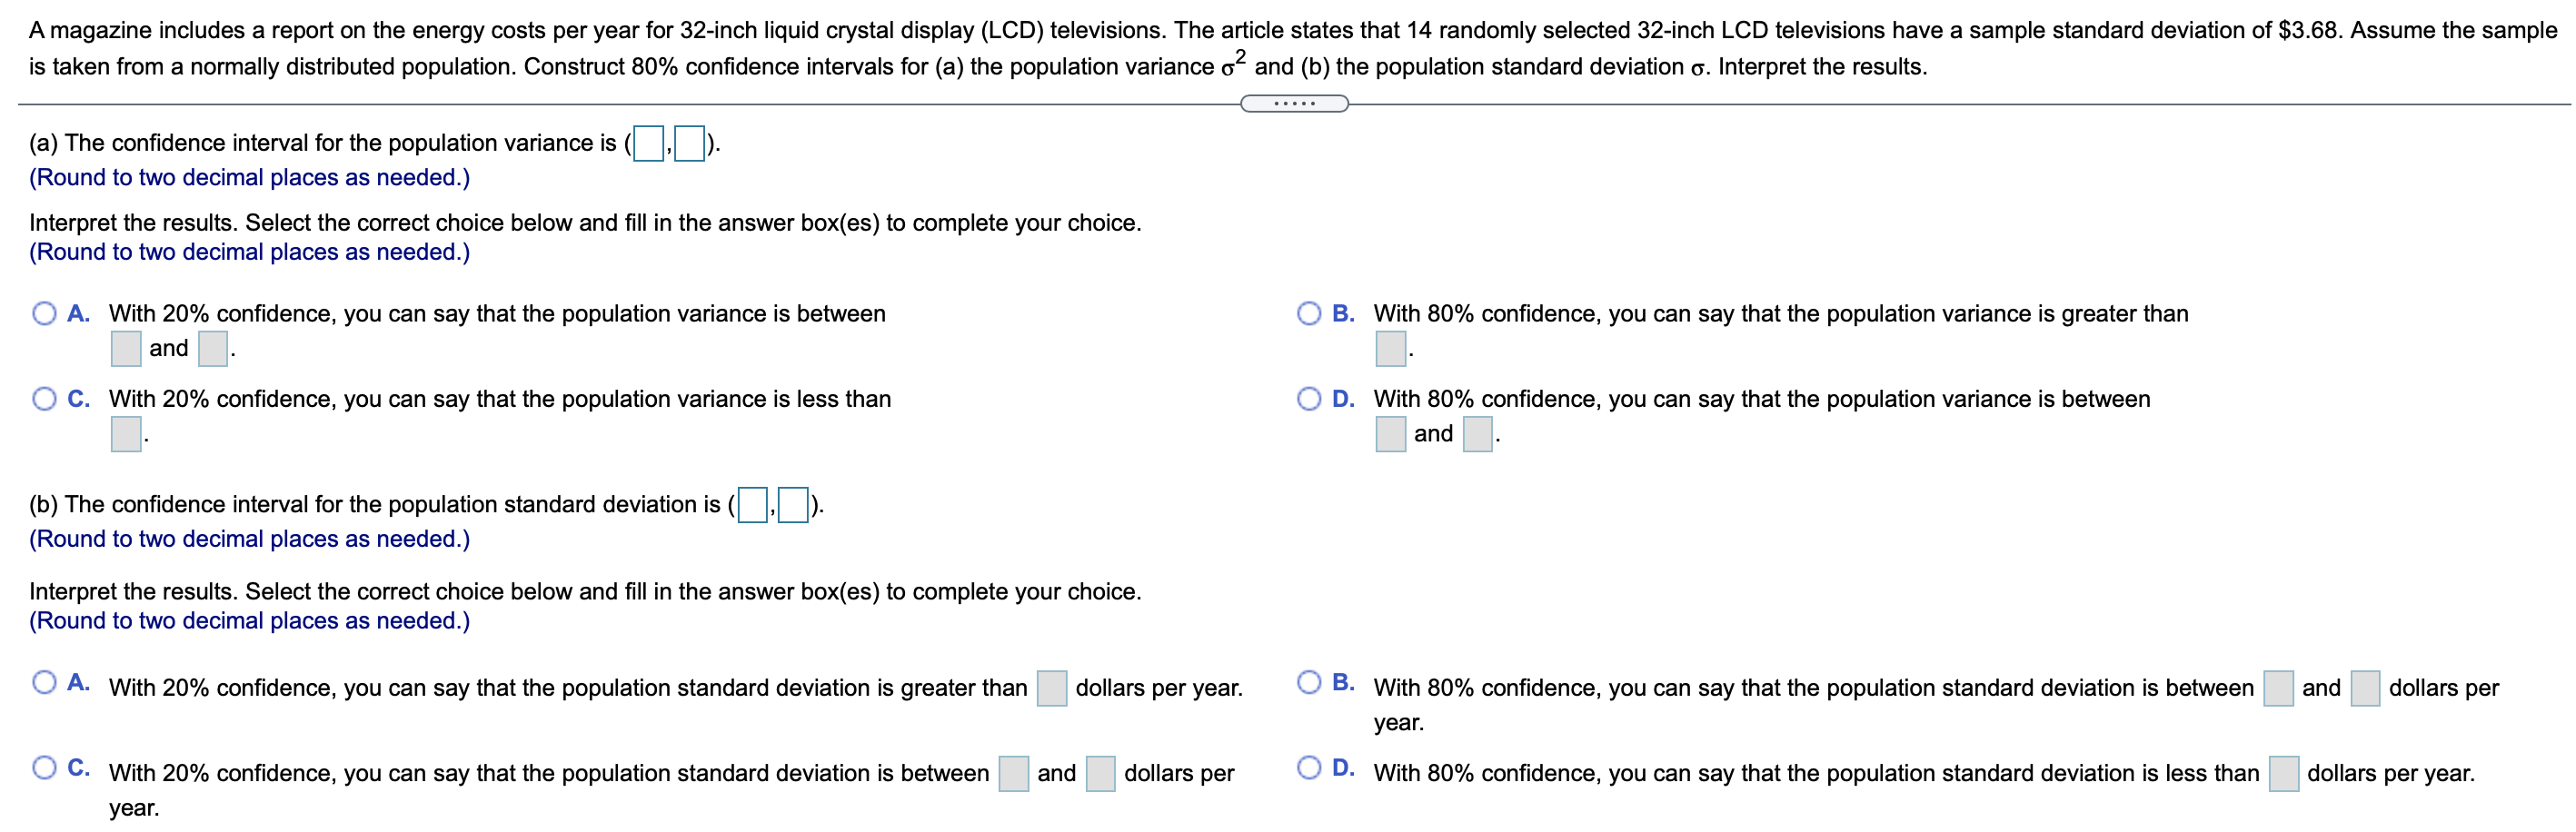Click standard deviation interval upper bound box
The width and height of the screenshot is (2576, 832).
tap(793, 505)
